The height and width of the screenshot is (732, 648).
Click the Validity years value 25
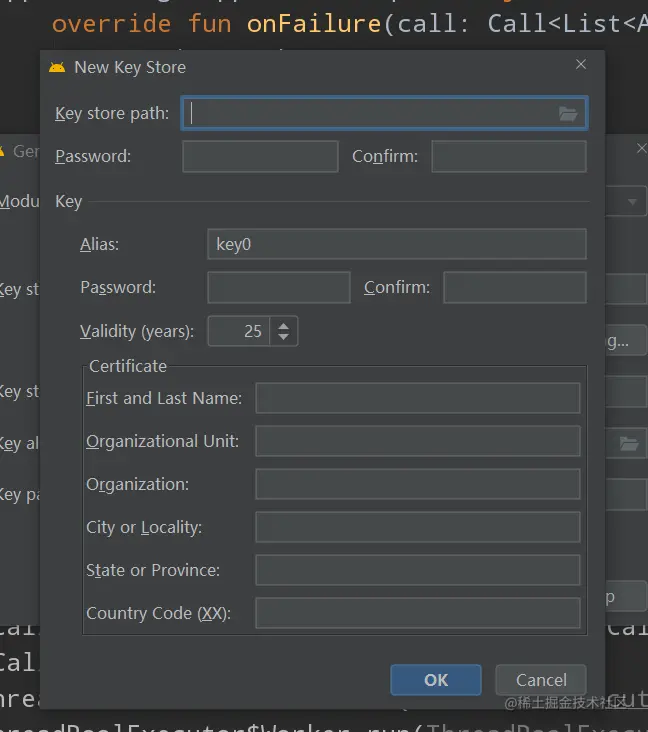239,331
